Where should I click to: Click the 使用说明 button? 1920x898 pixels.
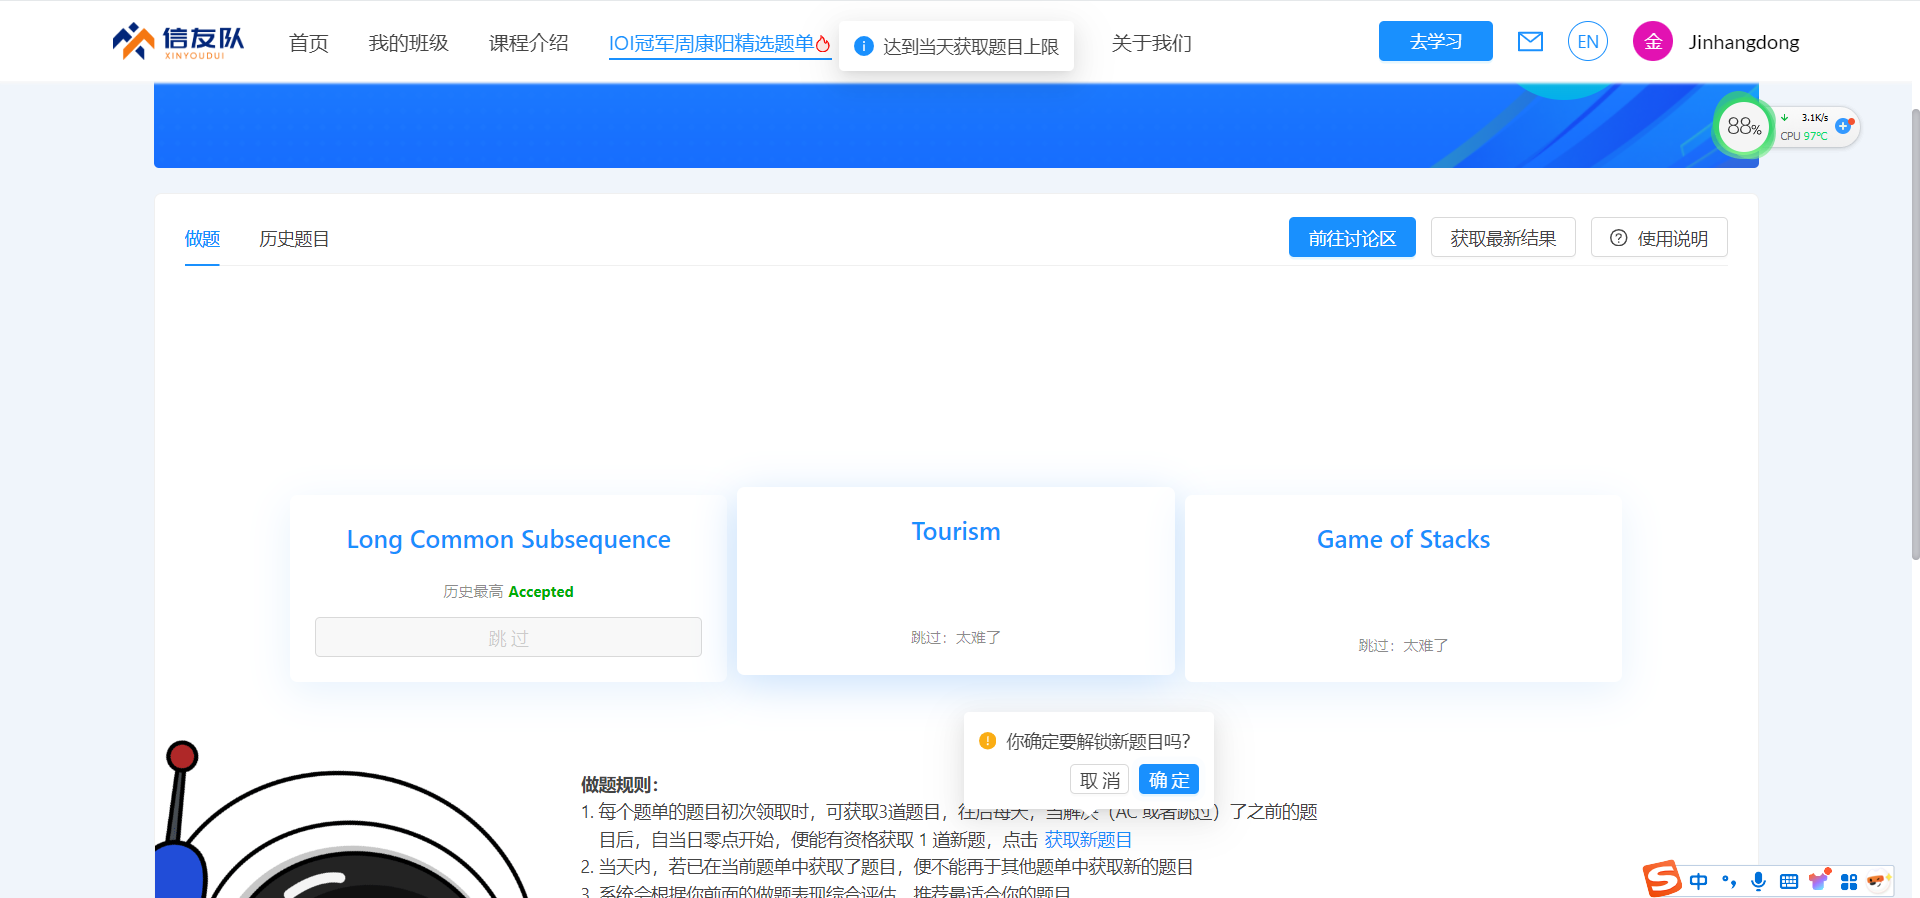click(x=1659, y=237)
